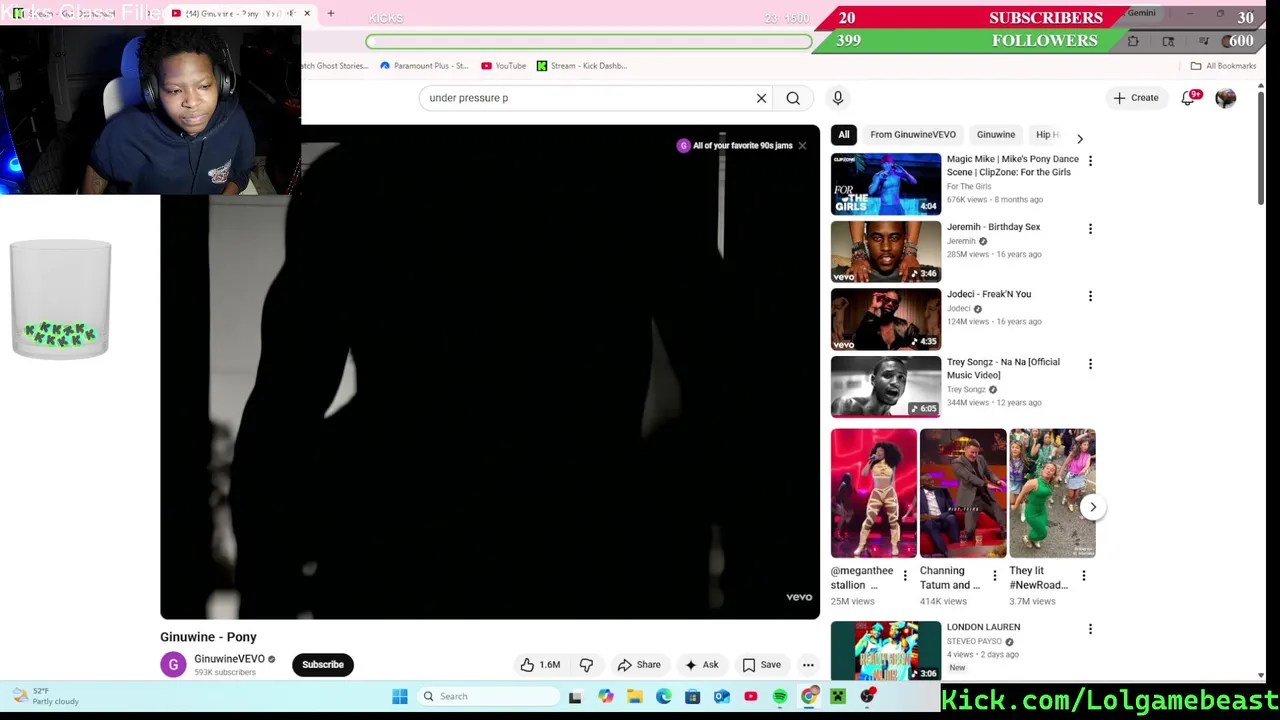Show next Shorts with right arrow
Image resolution: width=1280 pixels, height=720 pixels.
(1093, 507)
